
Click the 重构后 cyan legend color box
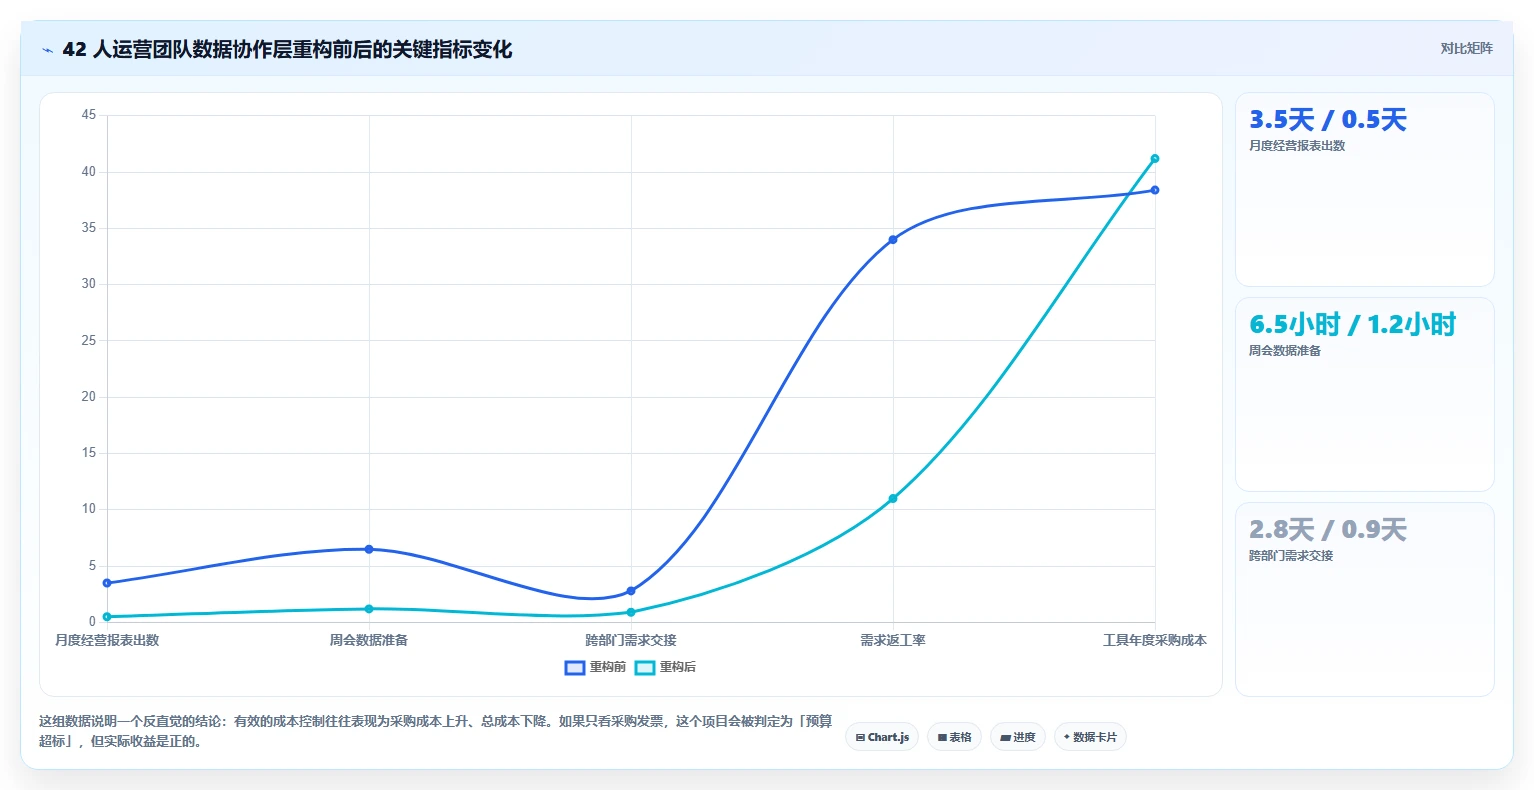645,667
